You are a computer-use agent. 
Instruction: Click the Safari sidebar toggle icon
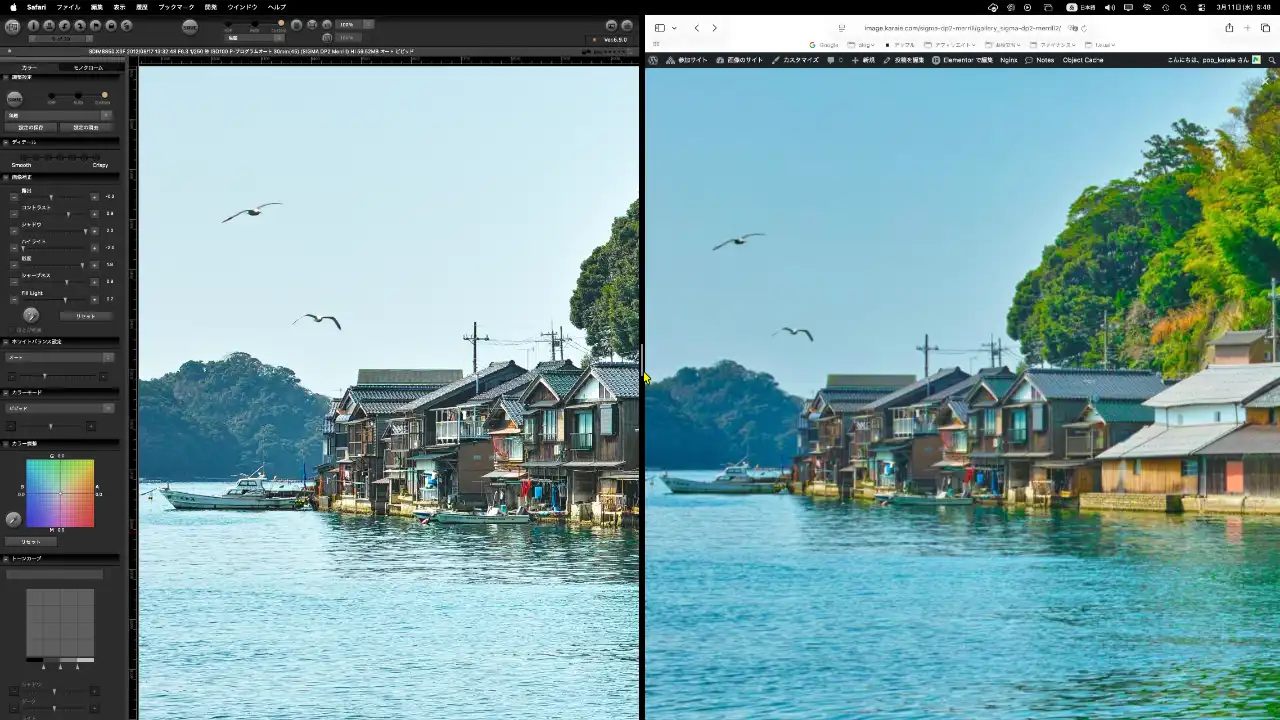(660, 28)
